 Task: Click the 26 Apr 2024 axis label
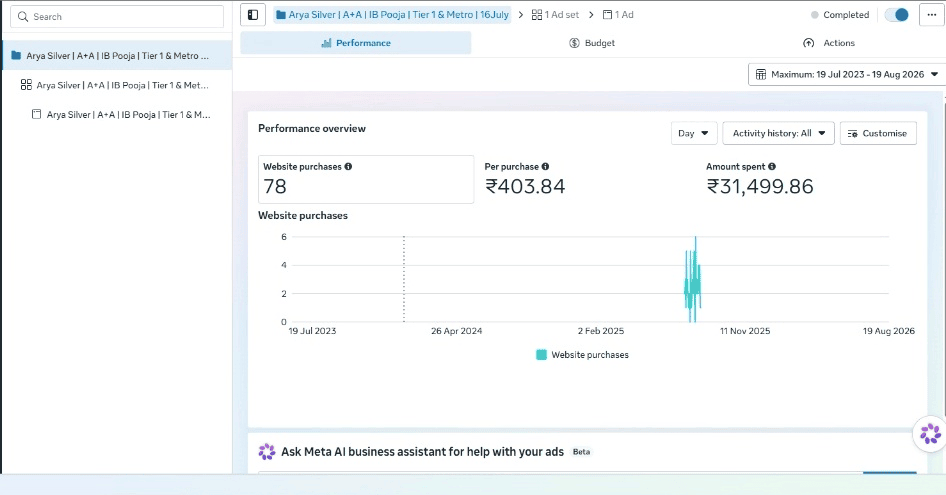(x=457, y=331)
